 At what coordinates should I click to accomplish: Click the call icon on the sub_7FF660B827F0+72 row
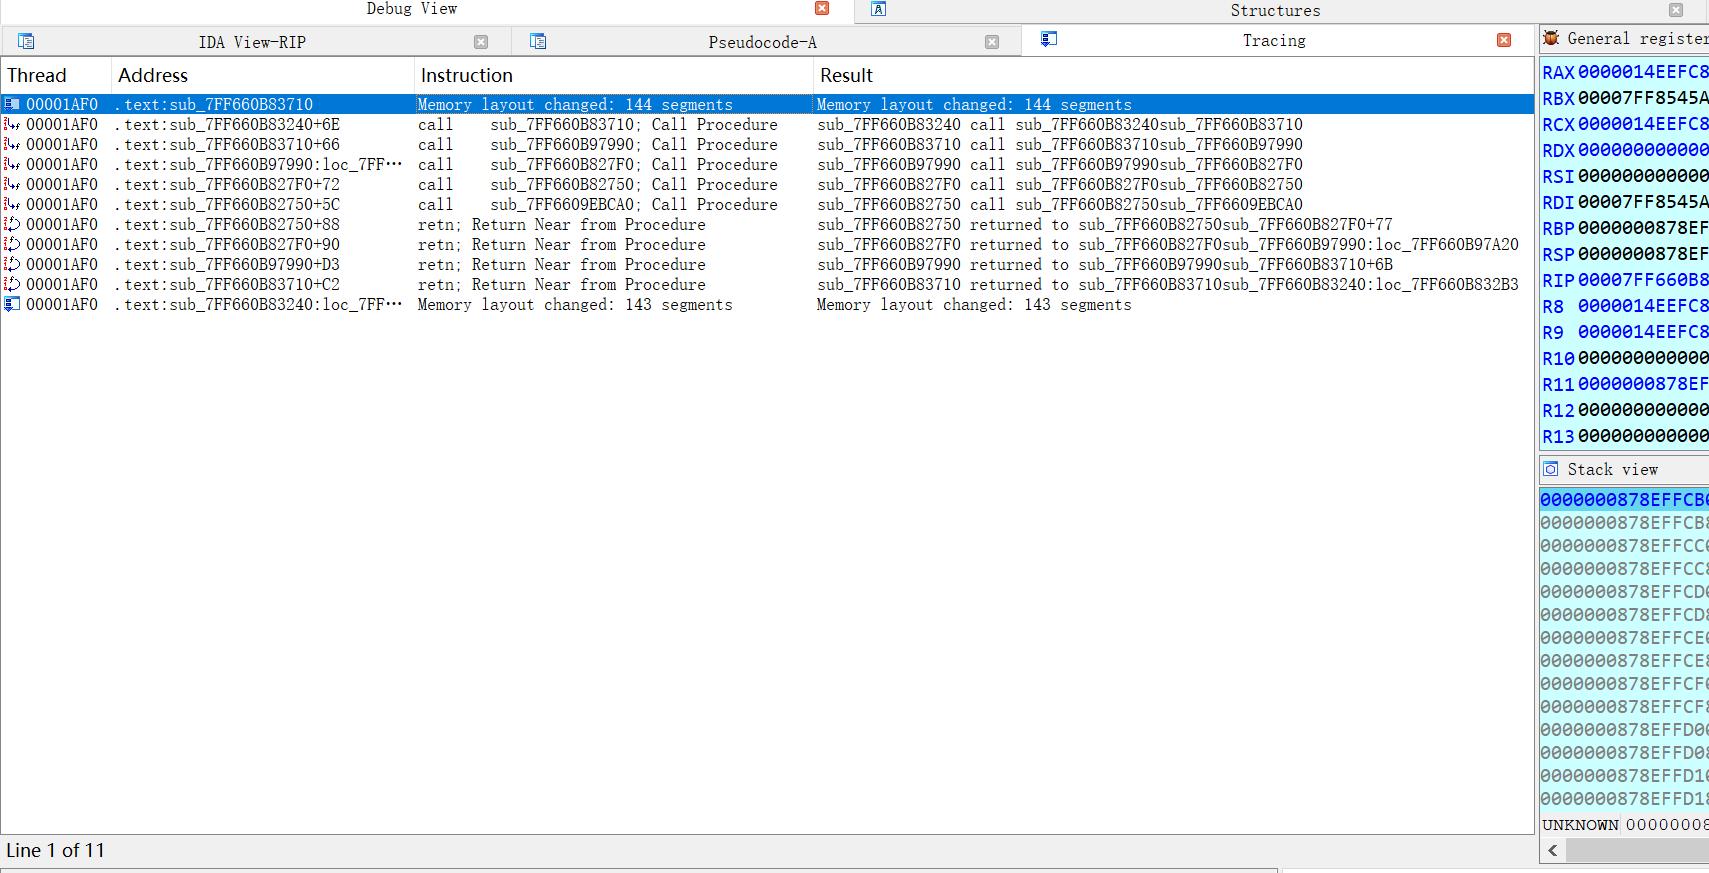(x=12, y=185)
